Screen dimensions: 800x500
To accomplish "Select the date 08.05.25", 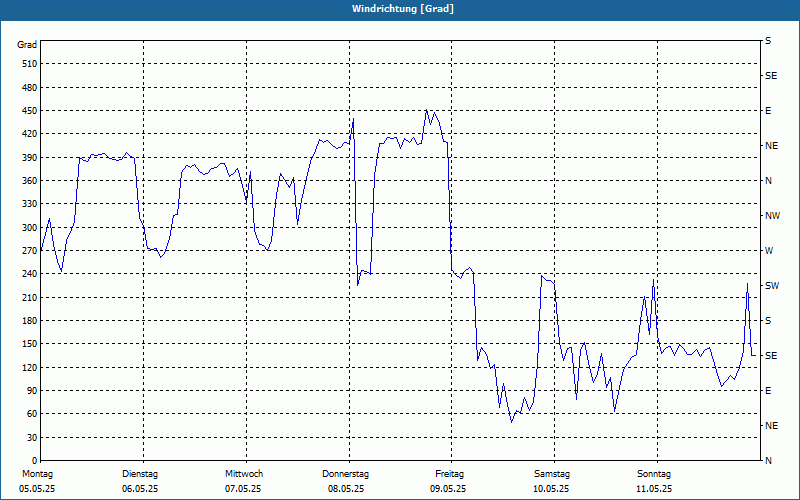I will tap(346, 489).
